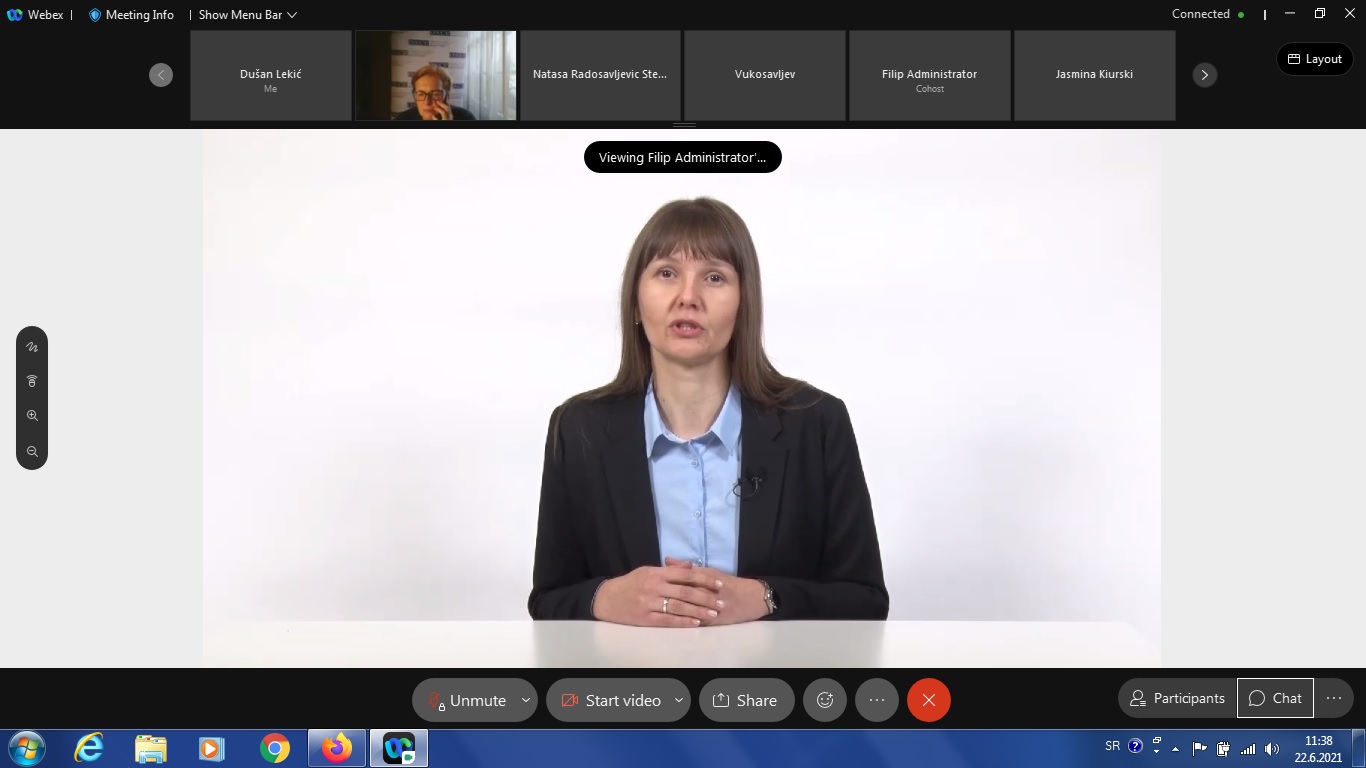Open Windows Media Player from taskbar
This screenshot has width=1366, height=768.
[211, 748]
